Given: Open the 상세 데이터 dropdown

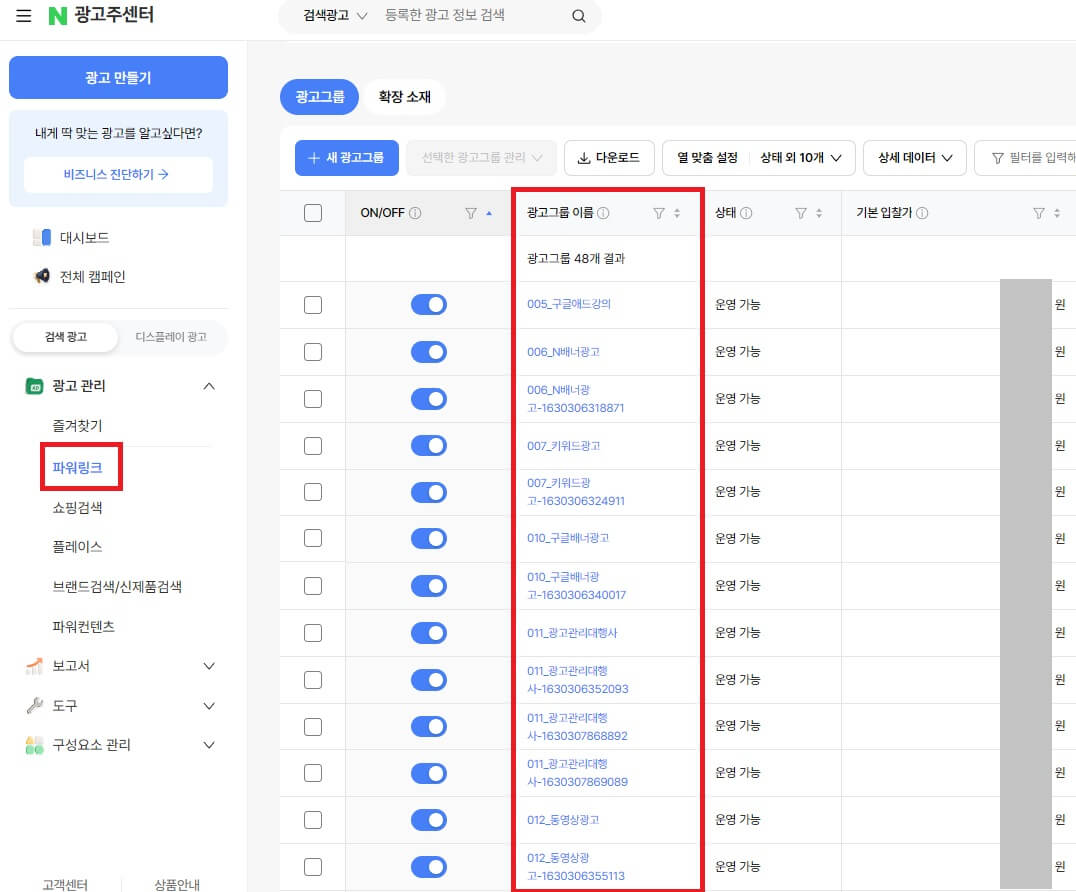Looking at the screenshot, I should [x=915, y=158].
